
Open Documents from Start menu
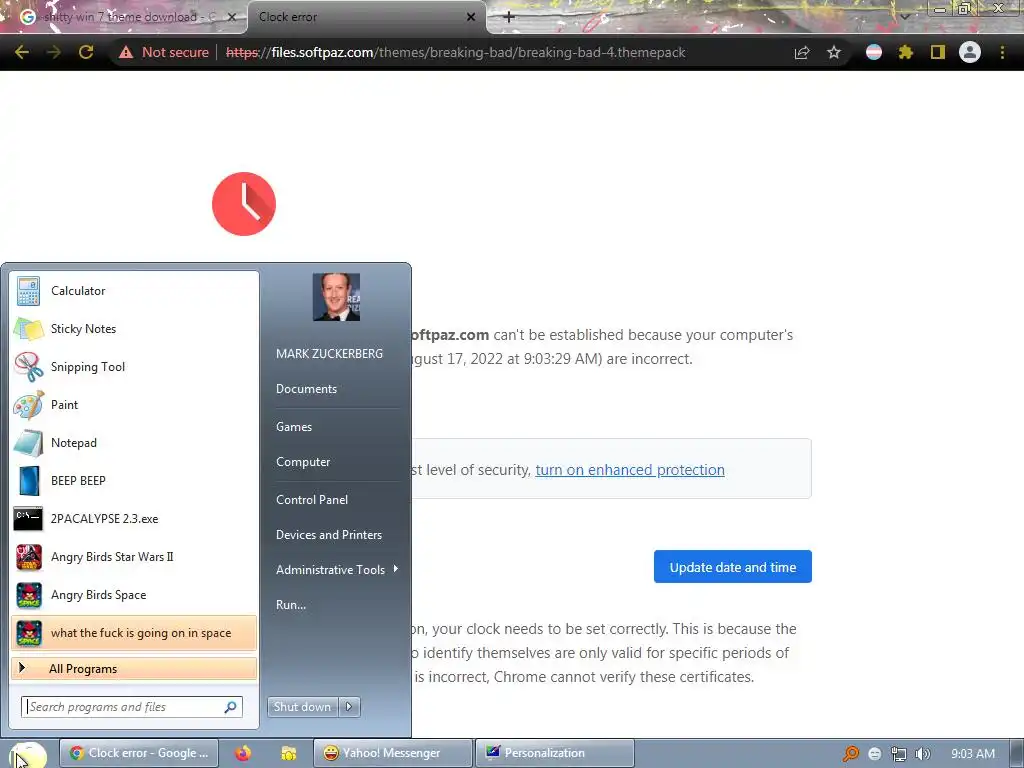(306, 389)
